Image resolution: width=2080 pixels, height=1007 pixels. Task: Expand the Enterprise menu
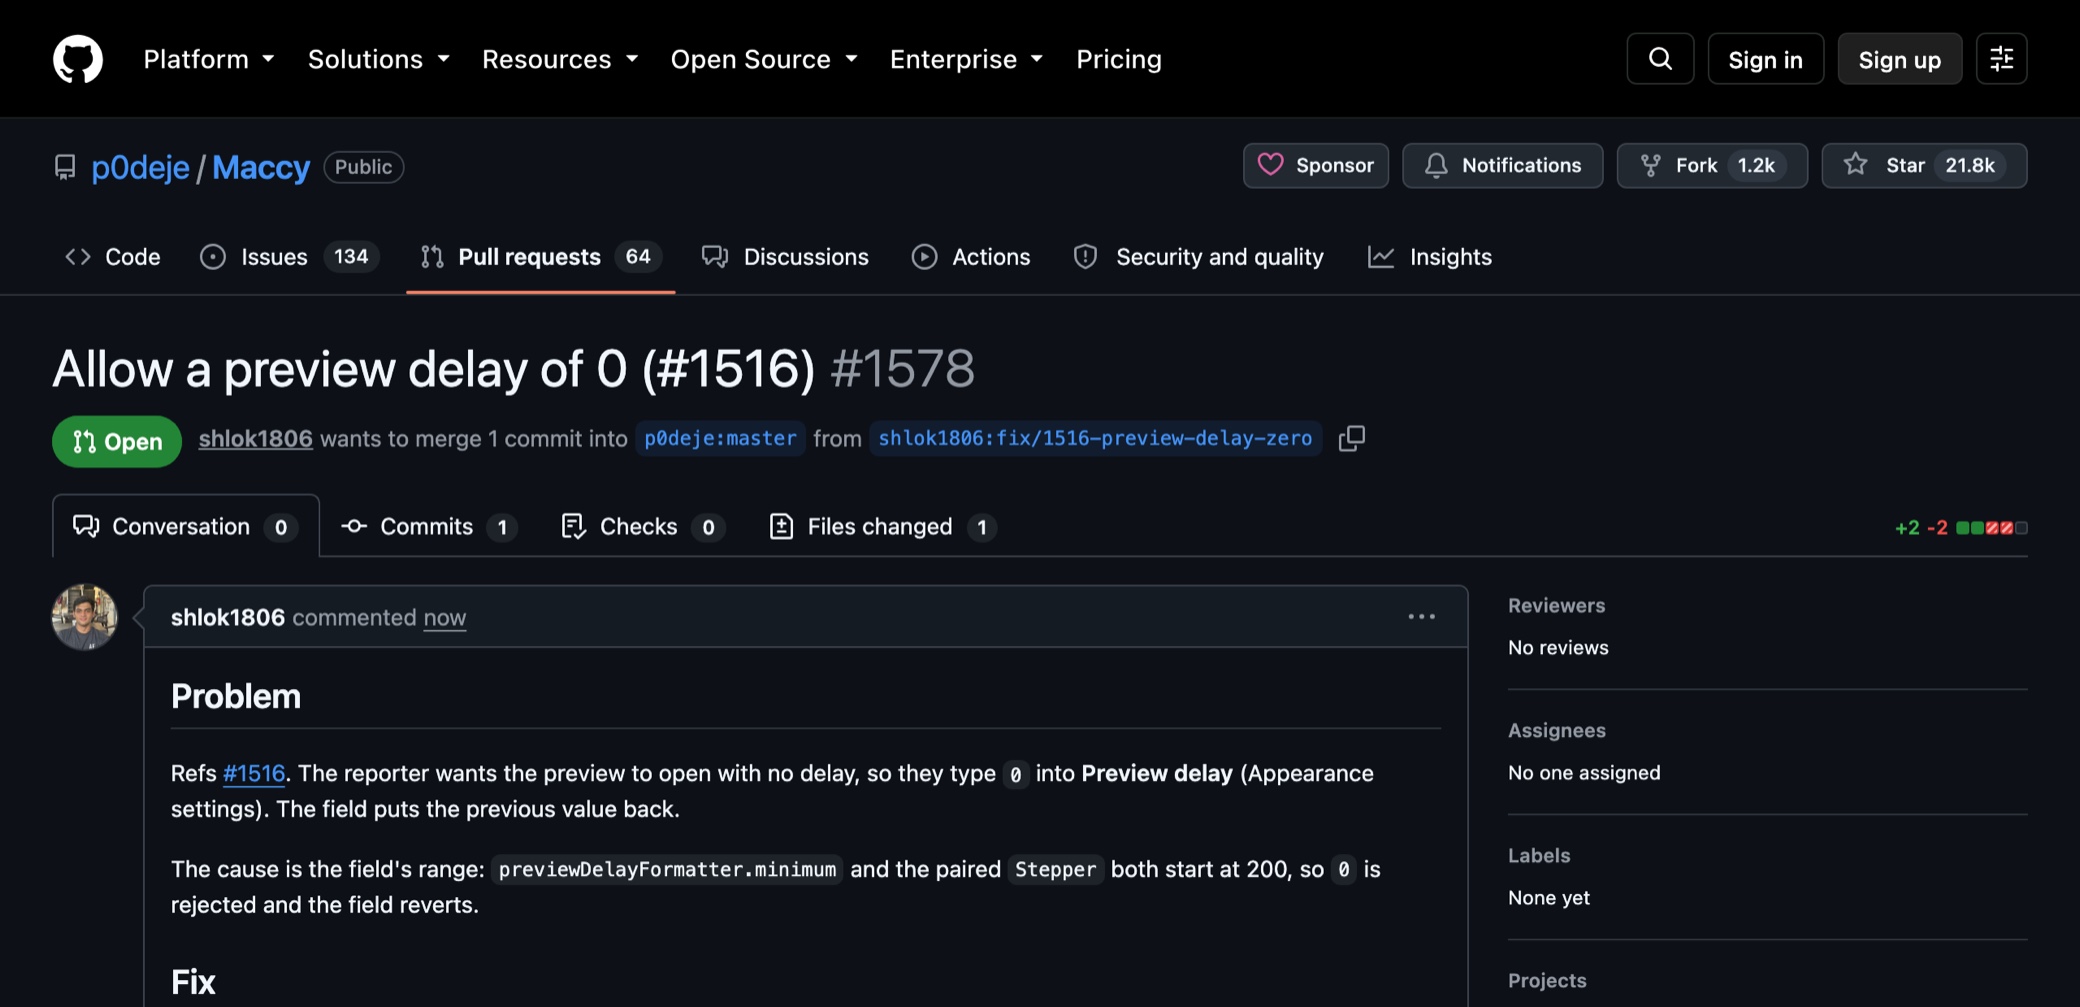(x=966, y=59)
